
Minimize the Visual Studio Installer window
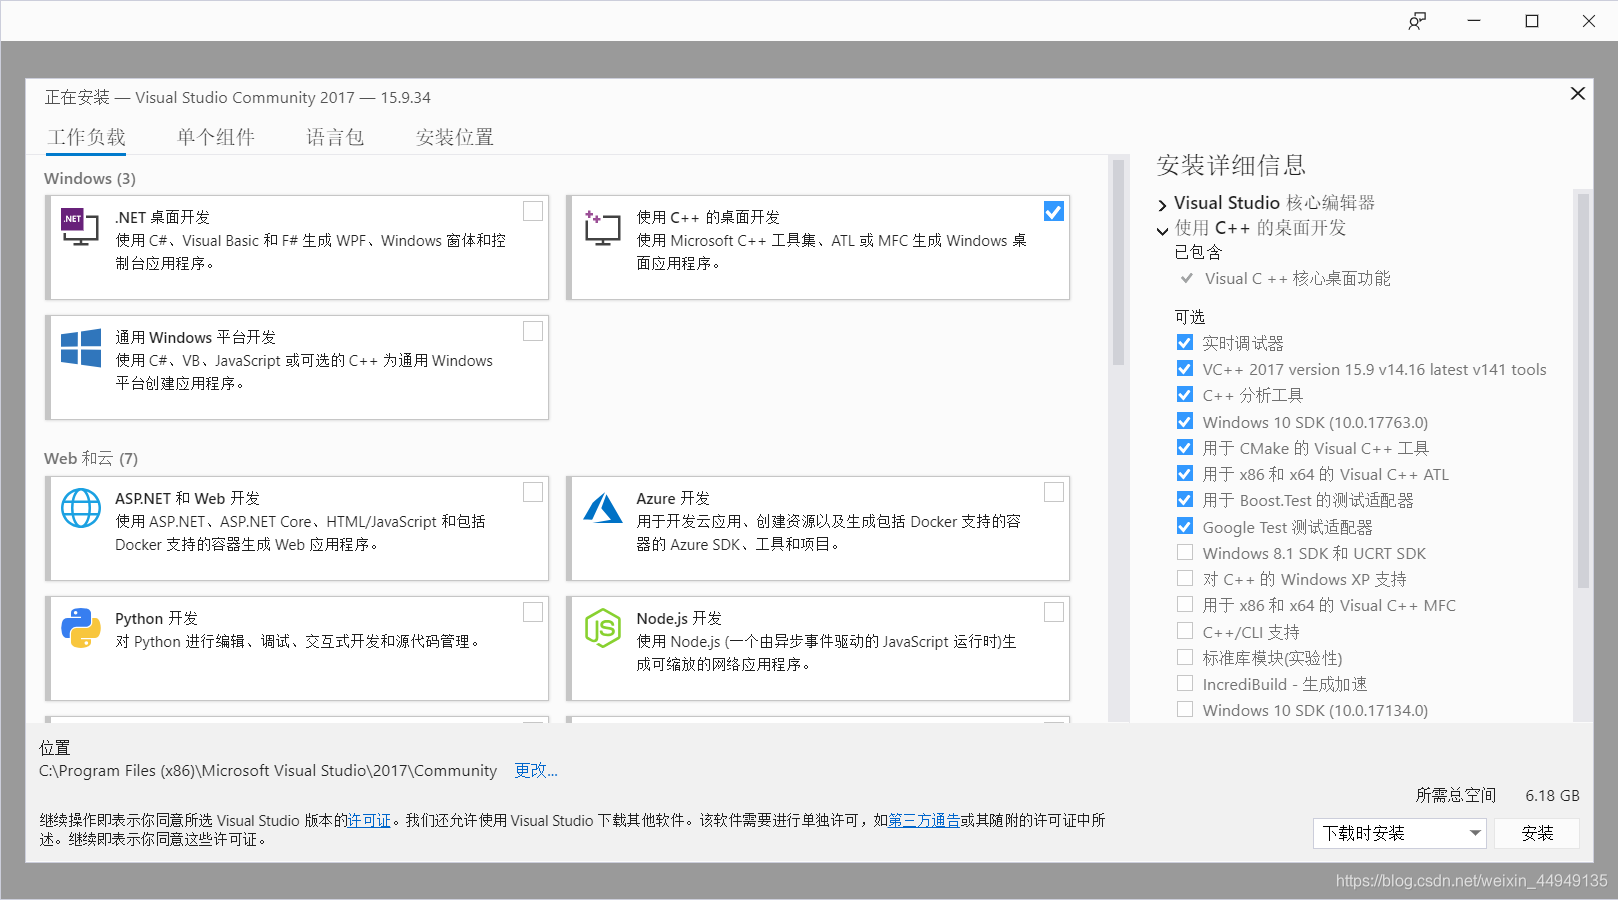pos(1474,21)
